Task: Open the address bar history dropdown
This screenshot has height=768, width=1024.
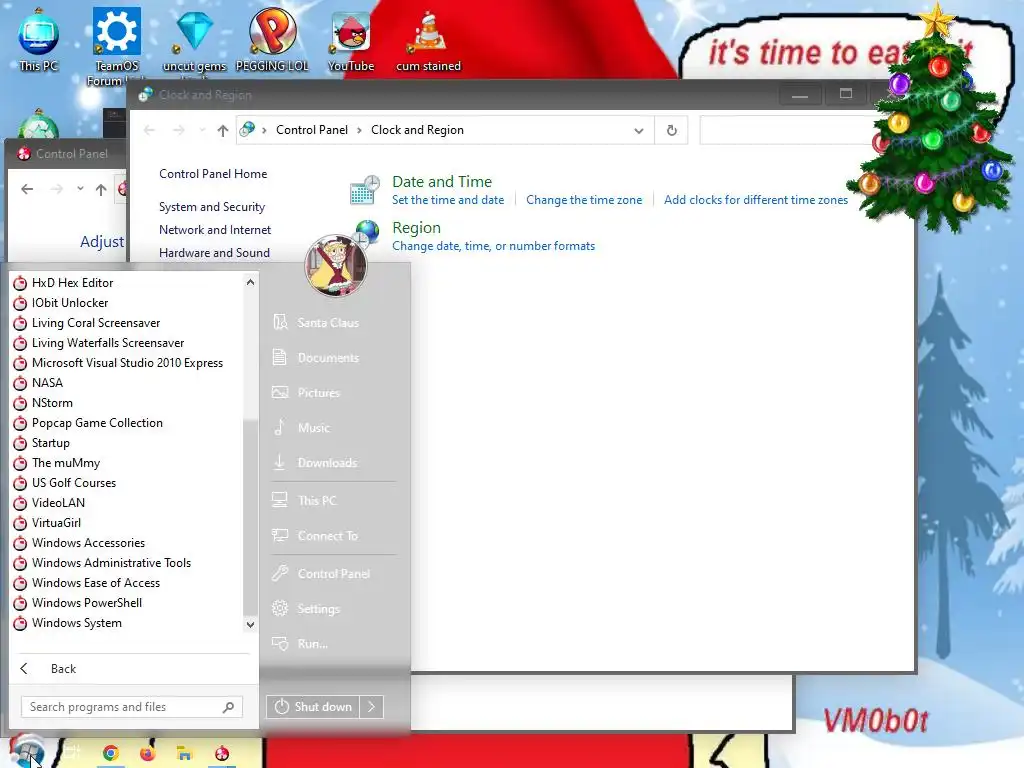Action: point(639,131)
